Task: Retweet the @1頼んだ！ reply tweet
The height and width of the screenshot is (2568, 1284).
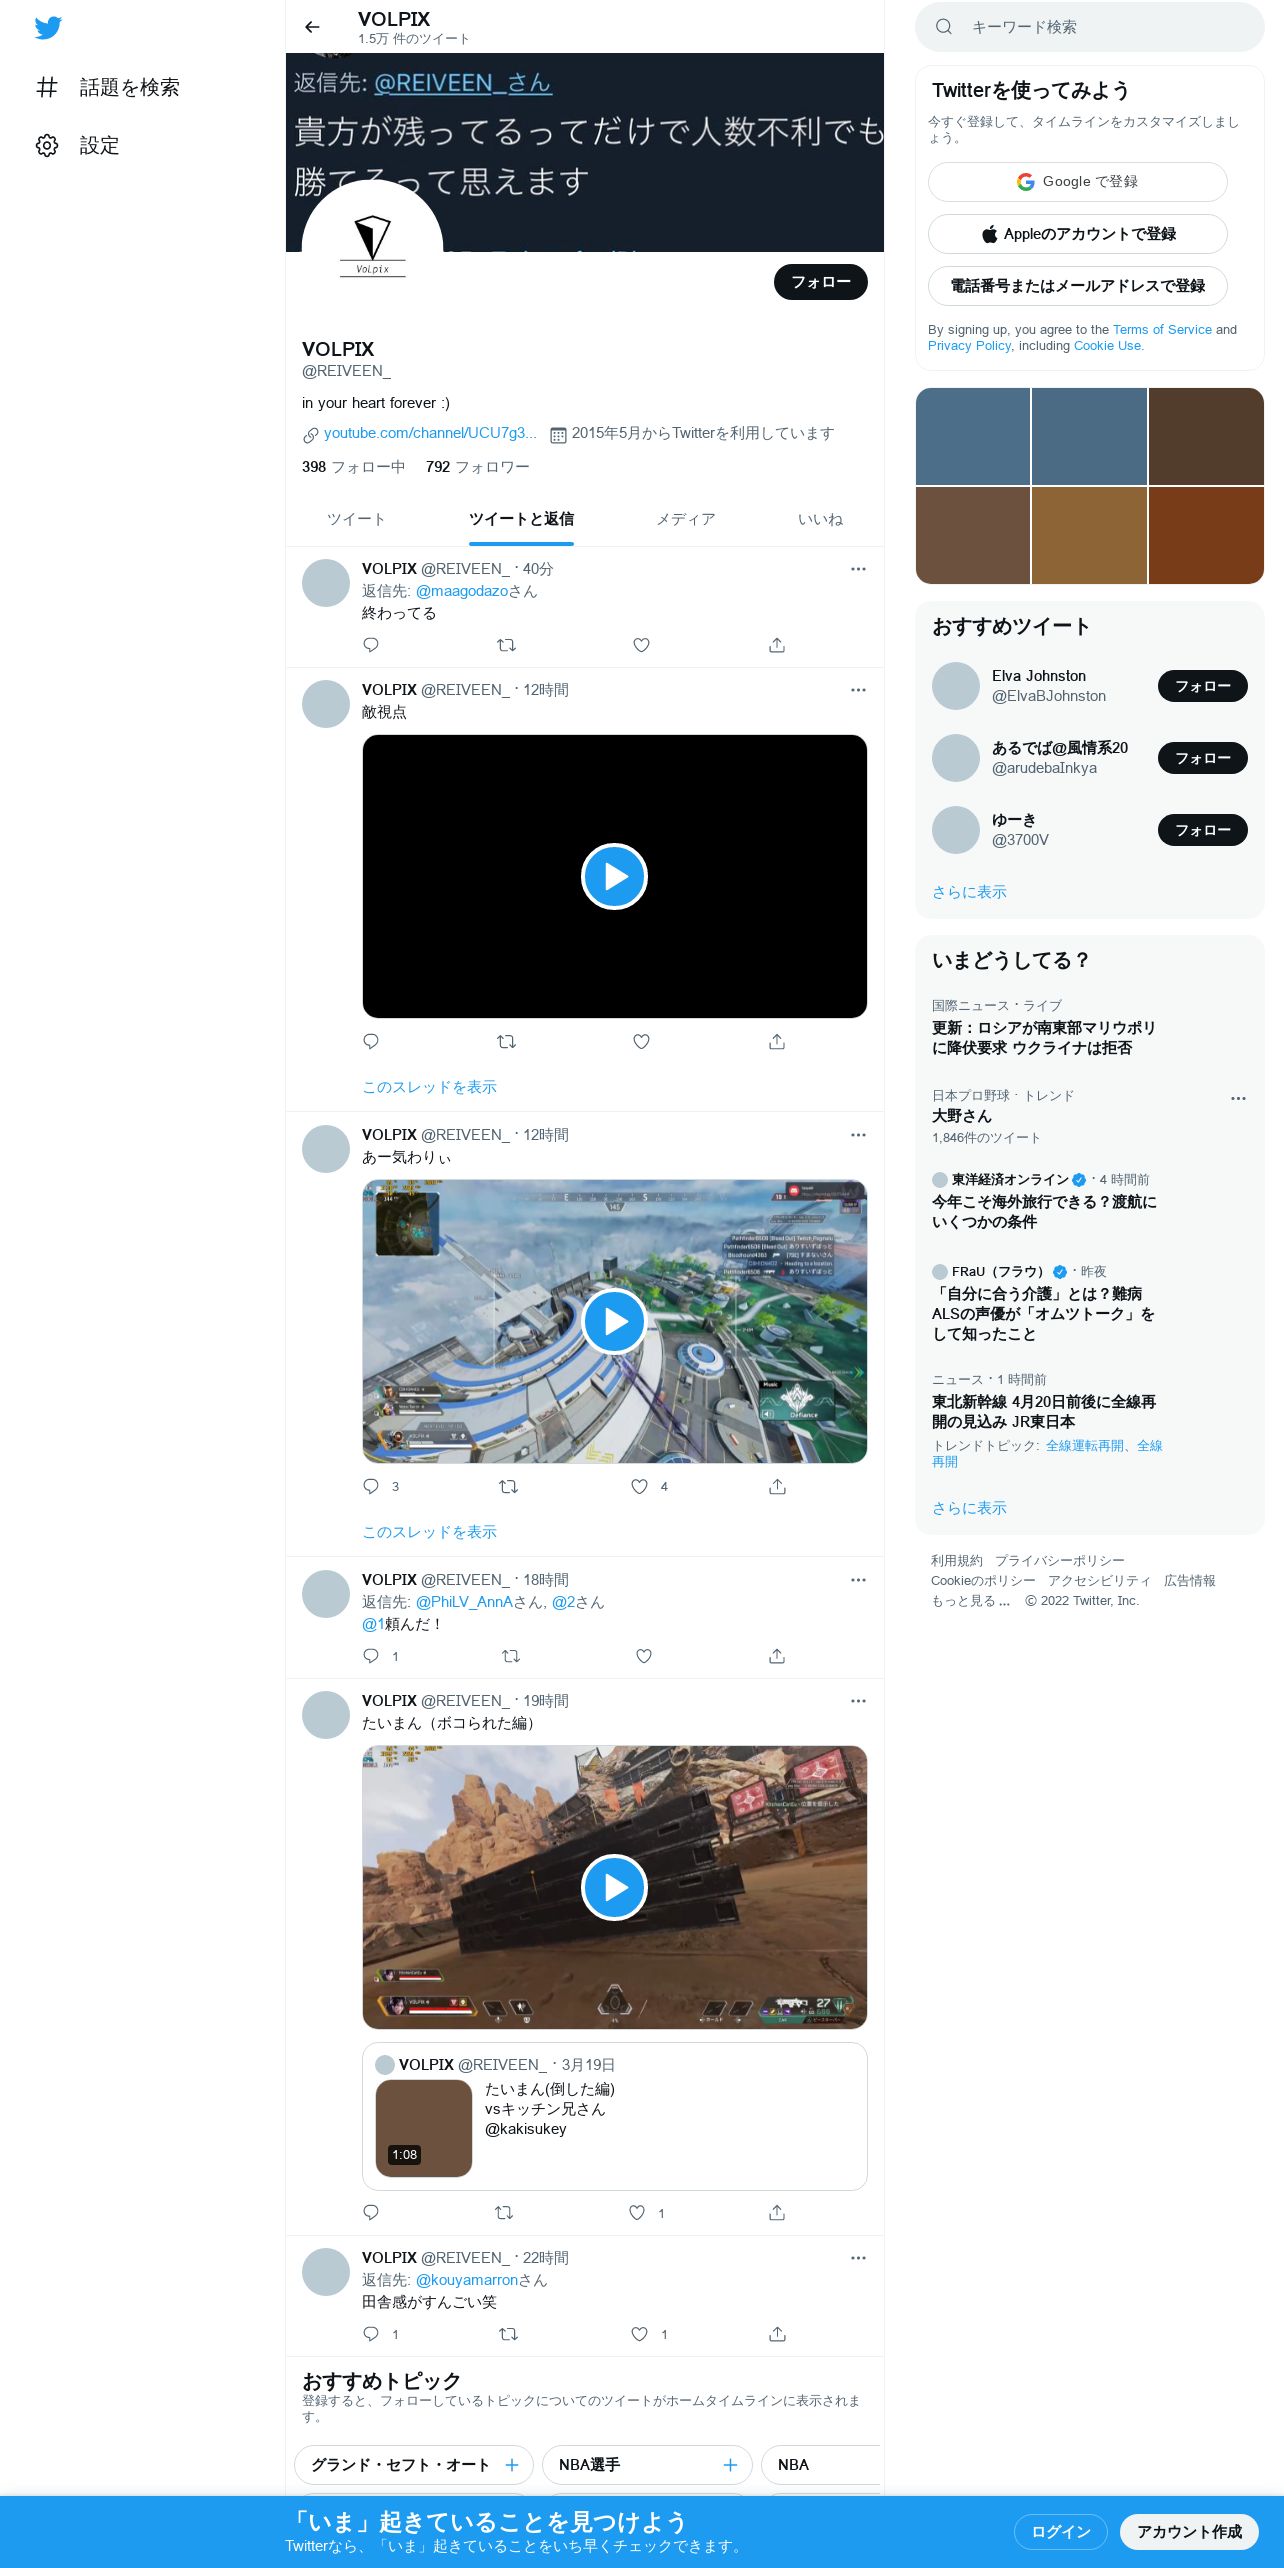Action: click(x=510, y=1656)
